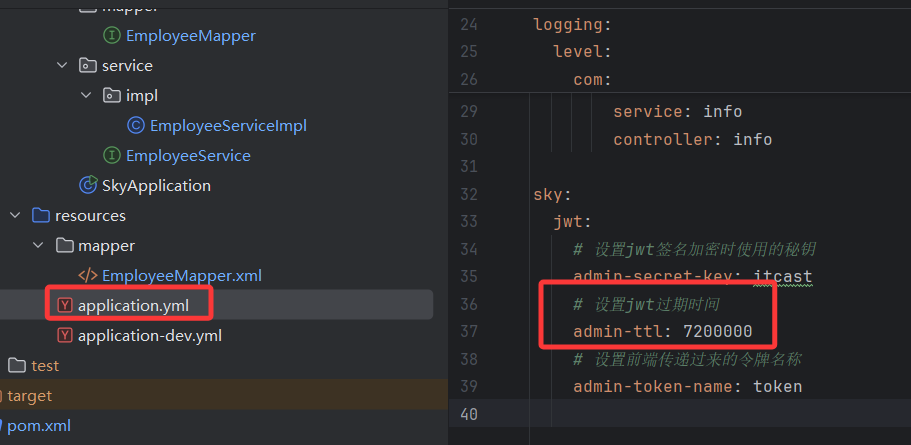Collapse the resources folder chevron
Image resolution: width=911 pixels, height=445 pixels.
(15, 216)
